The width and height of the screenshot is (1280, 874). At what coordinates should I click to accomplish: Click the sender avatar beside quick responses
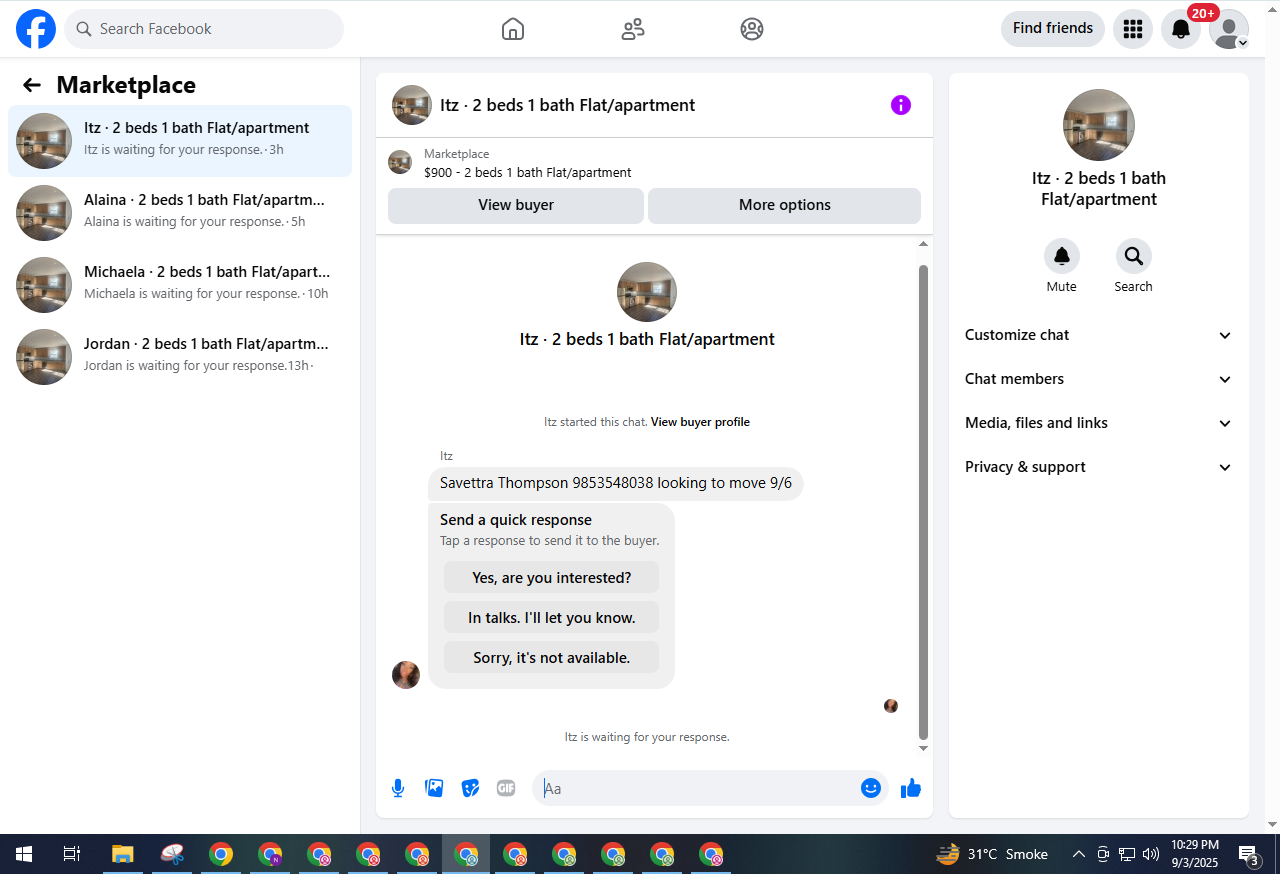point(406,675)
